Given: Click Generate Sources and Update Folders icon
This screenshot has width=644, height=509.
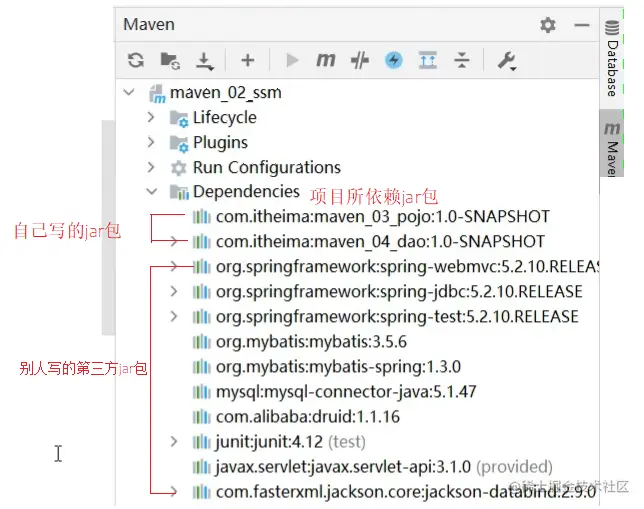Looking at the screenshot, I should tap(170, 60).
